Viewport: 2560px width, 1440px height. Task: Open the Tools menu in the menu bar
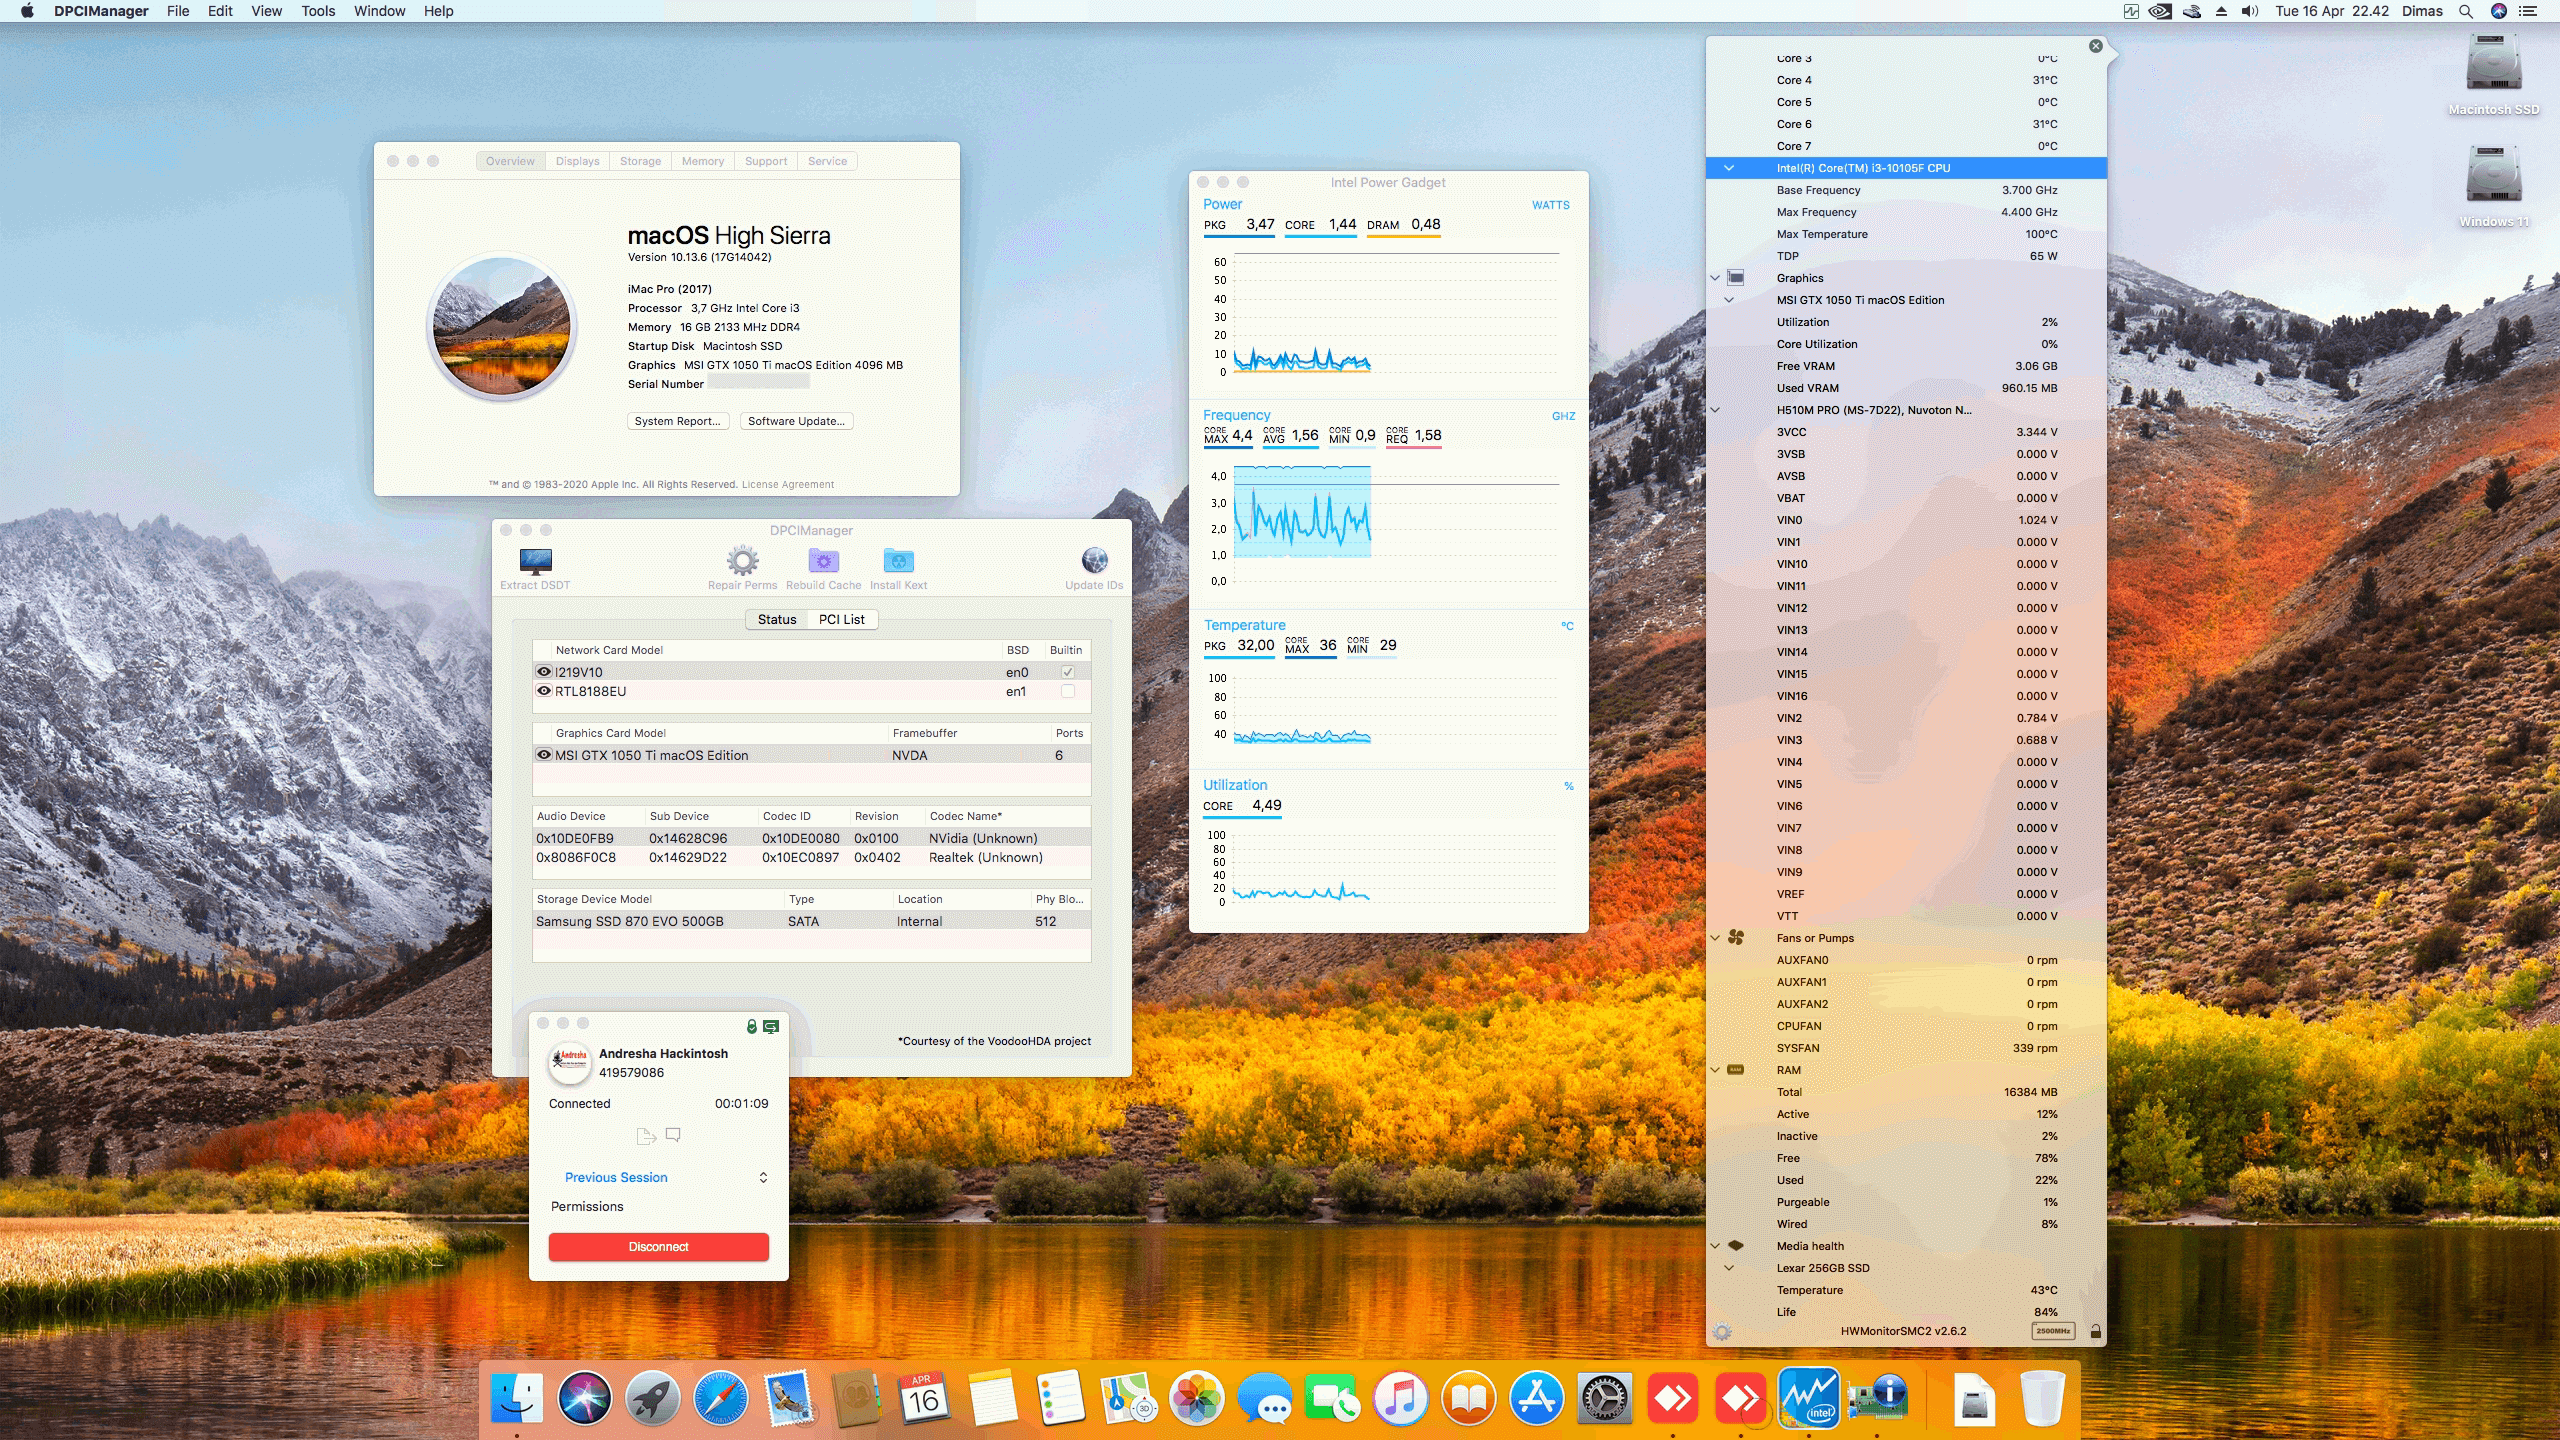point(317,11)
